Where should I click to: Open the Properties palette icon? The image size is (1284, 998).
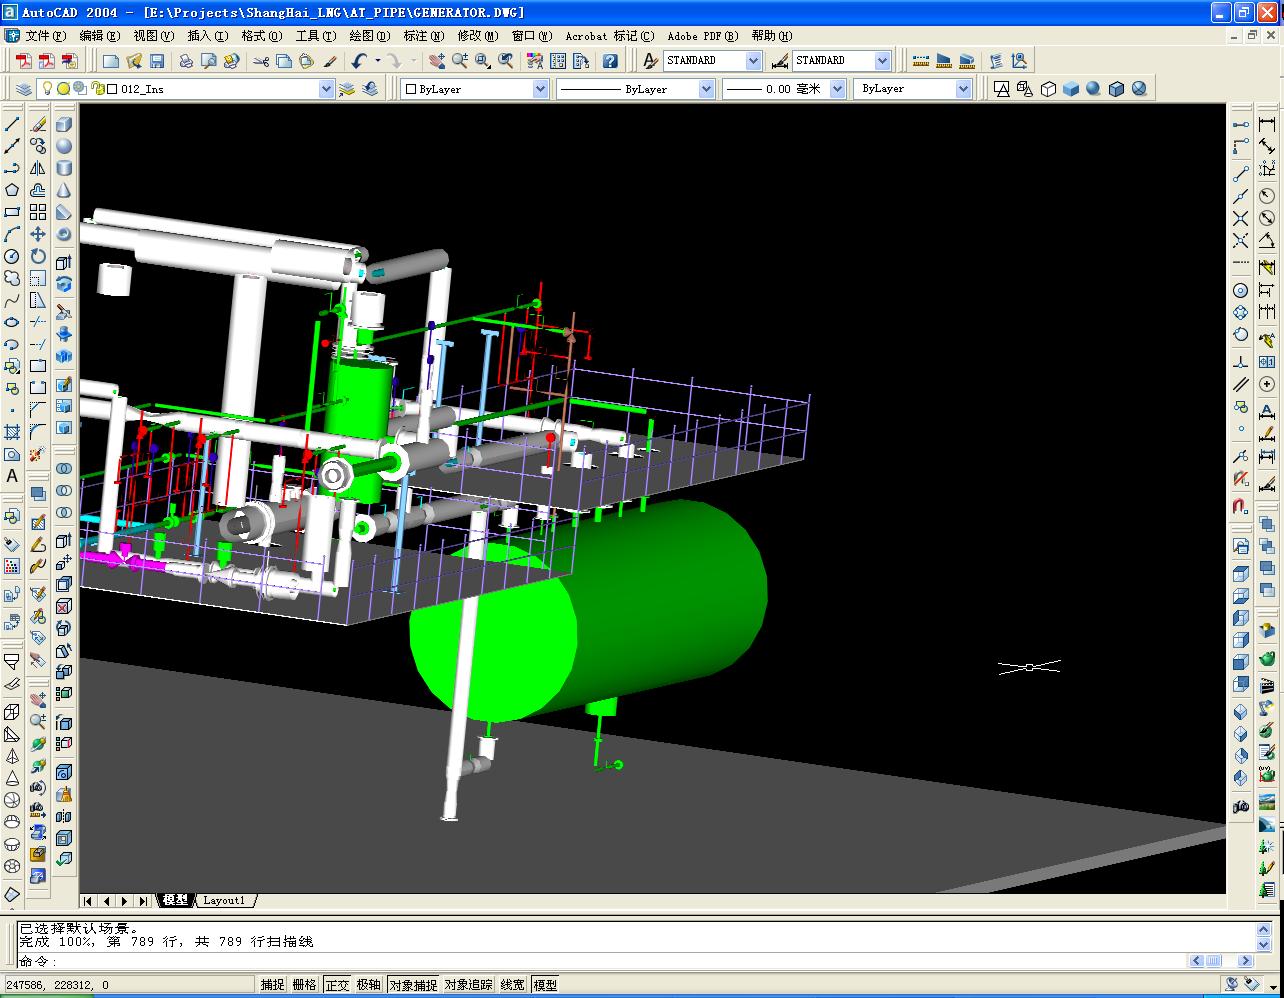pos(535,61)
